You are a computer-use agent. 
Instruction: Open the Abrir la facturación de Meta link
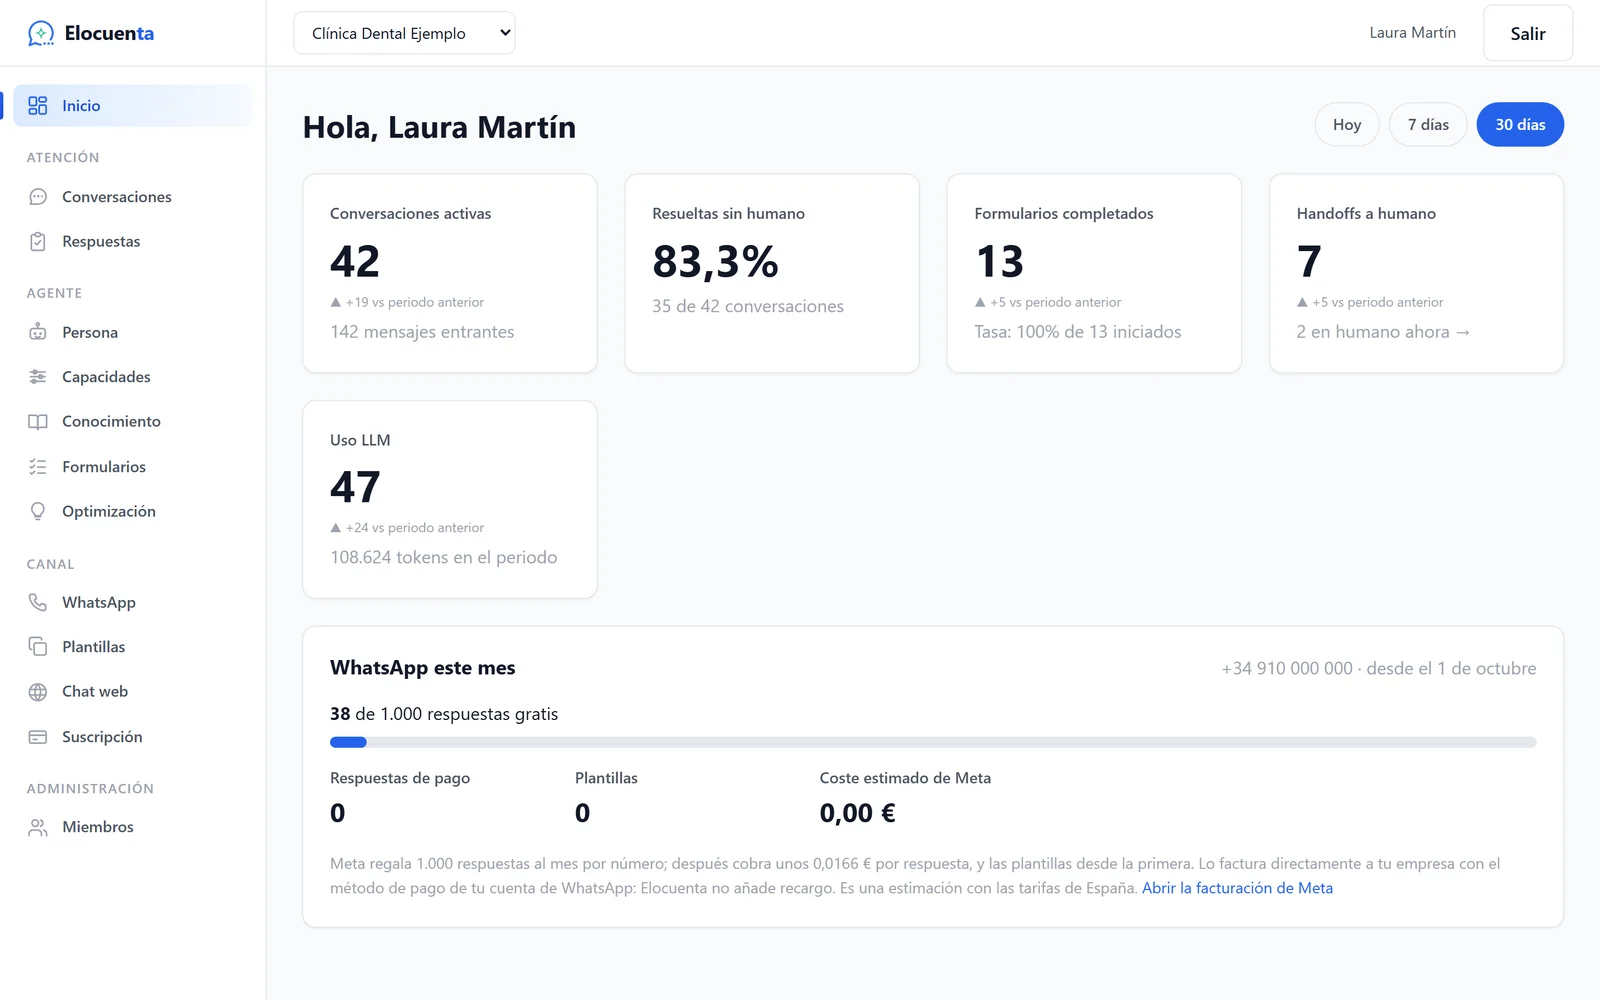(1237, 888)
